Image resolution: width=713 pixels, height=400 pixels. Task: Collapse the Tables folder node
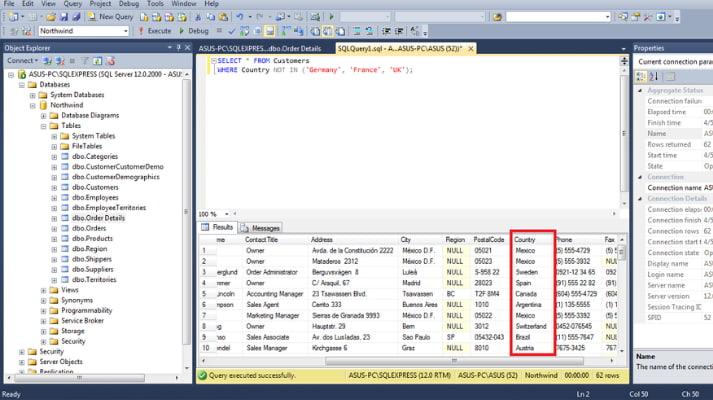(44, 126)
